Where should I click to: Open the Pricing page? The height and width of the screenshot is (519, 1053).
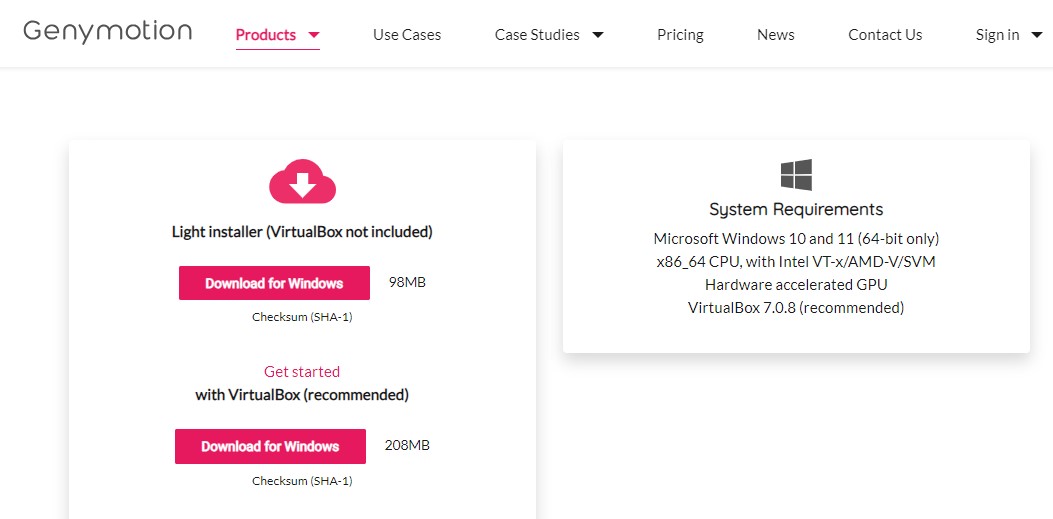(x=680, y=34)
